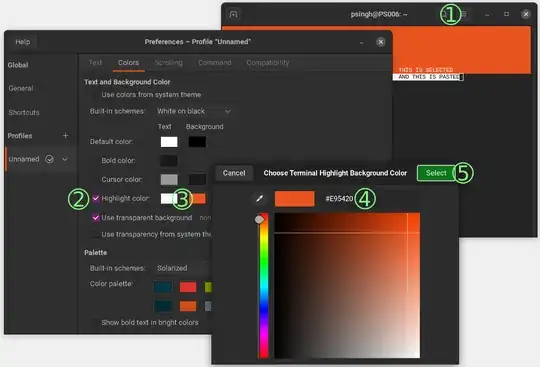Add a new profile with plus icon
Screen dimensions: 540x367
tap(65, 136)
